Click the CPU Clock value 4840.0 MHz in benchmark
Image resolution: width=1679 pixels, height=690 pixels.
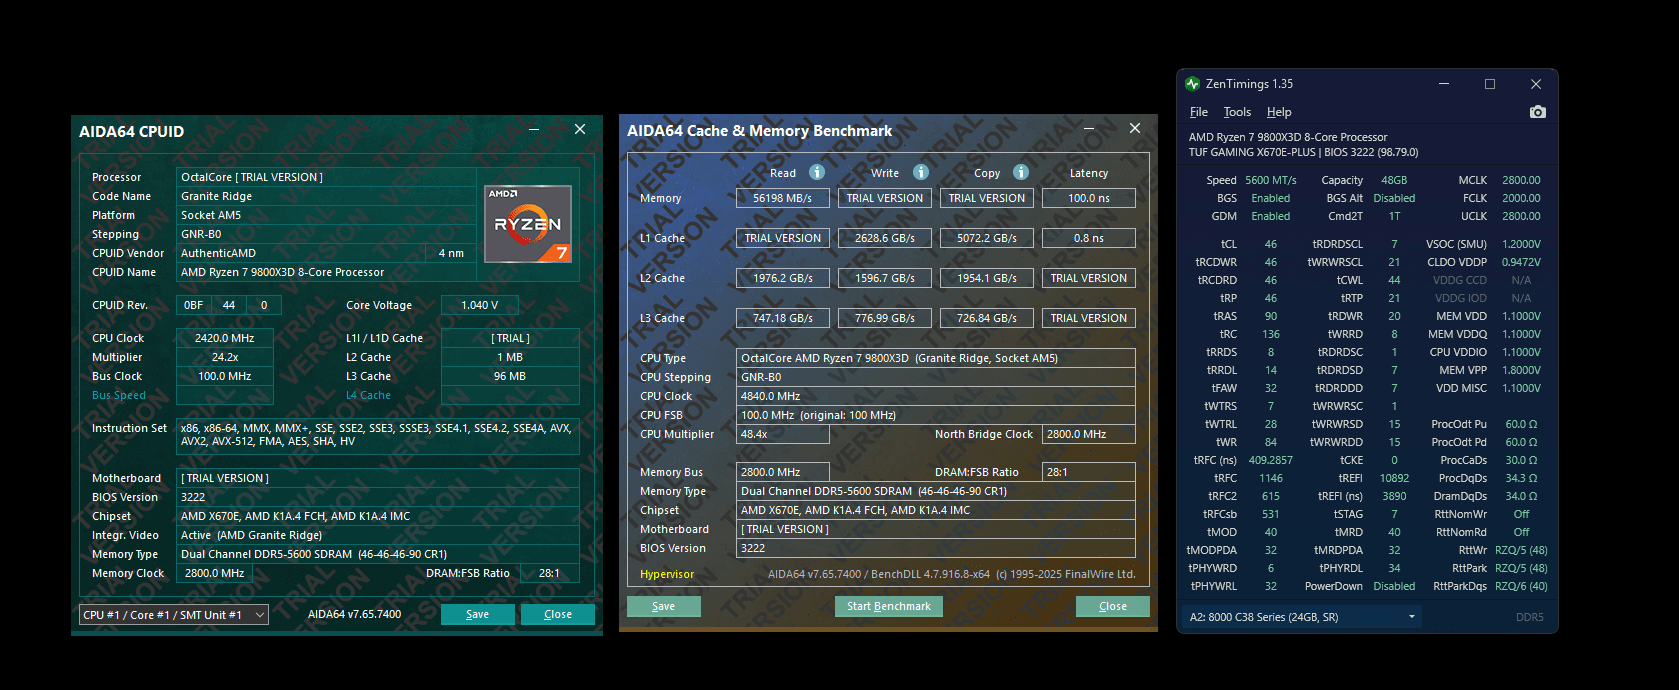(936, 396)
